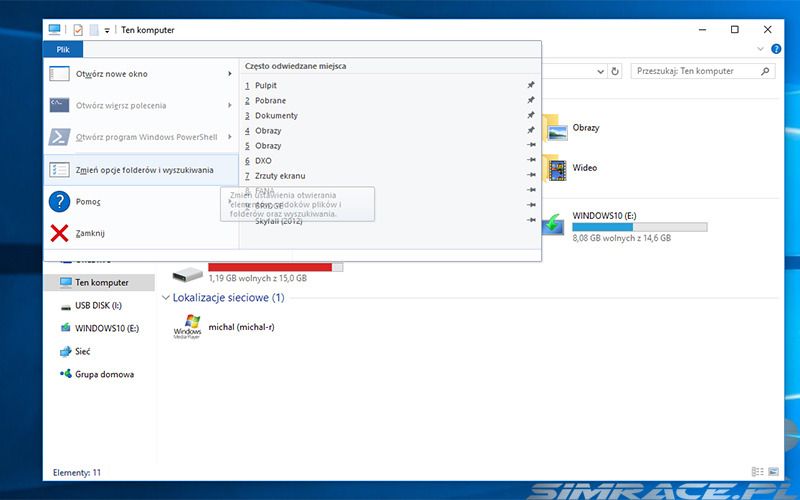Unpin Pulpit from frequent places list

pos(531,86)
